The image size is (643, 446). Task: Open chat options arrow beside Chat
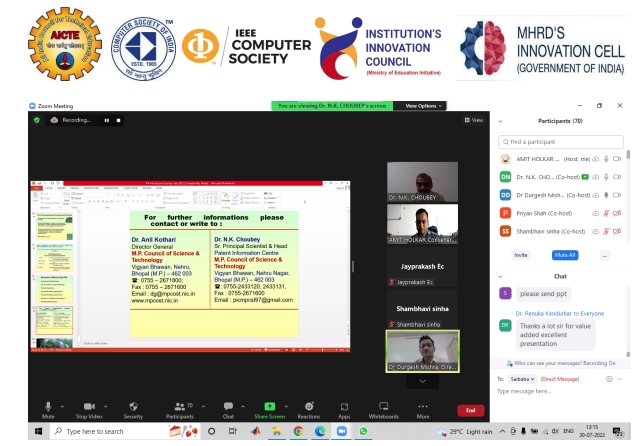pyautogui.click(x=243, y=407)
